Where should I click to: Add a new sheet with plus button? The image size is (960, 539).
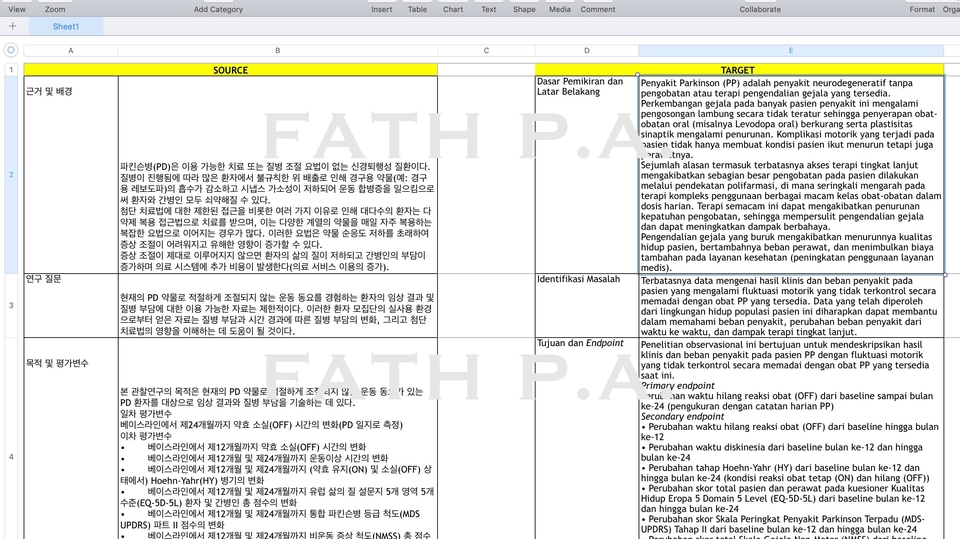(12, 26)
